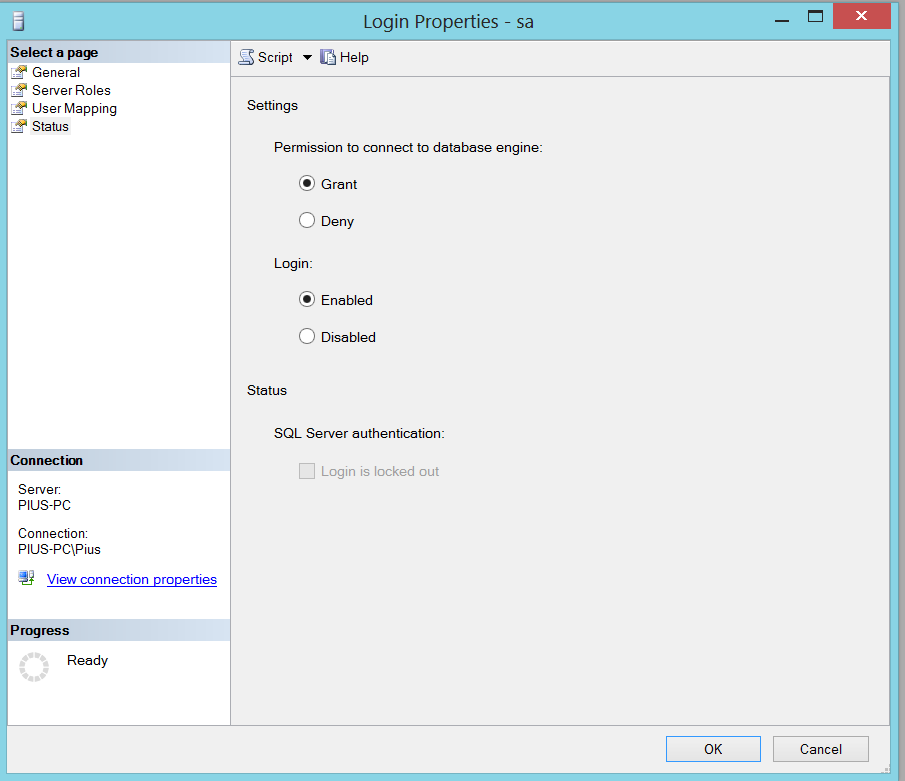Click the PIUS-PC\Pius connection text
Viewport: 905px width, 781px height.
click(59, 549)
